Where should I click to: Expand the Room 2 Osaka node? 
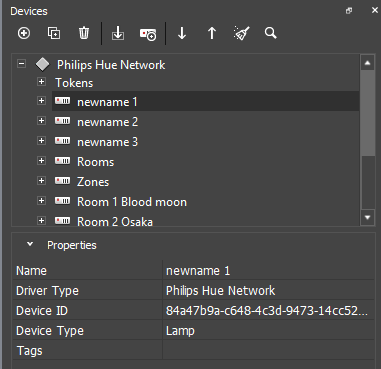[x=41, y=220]
